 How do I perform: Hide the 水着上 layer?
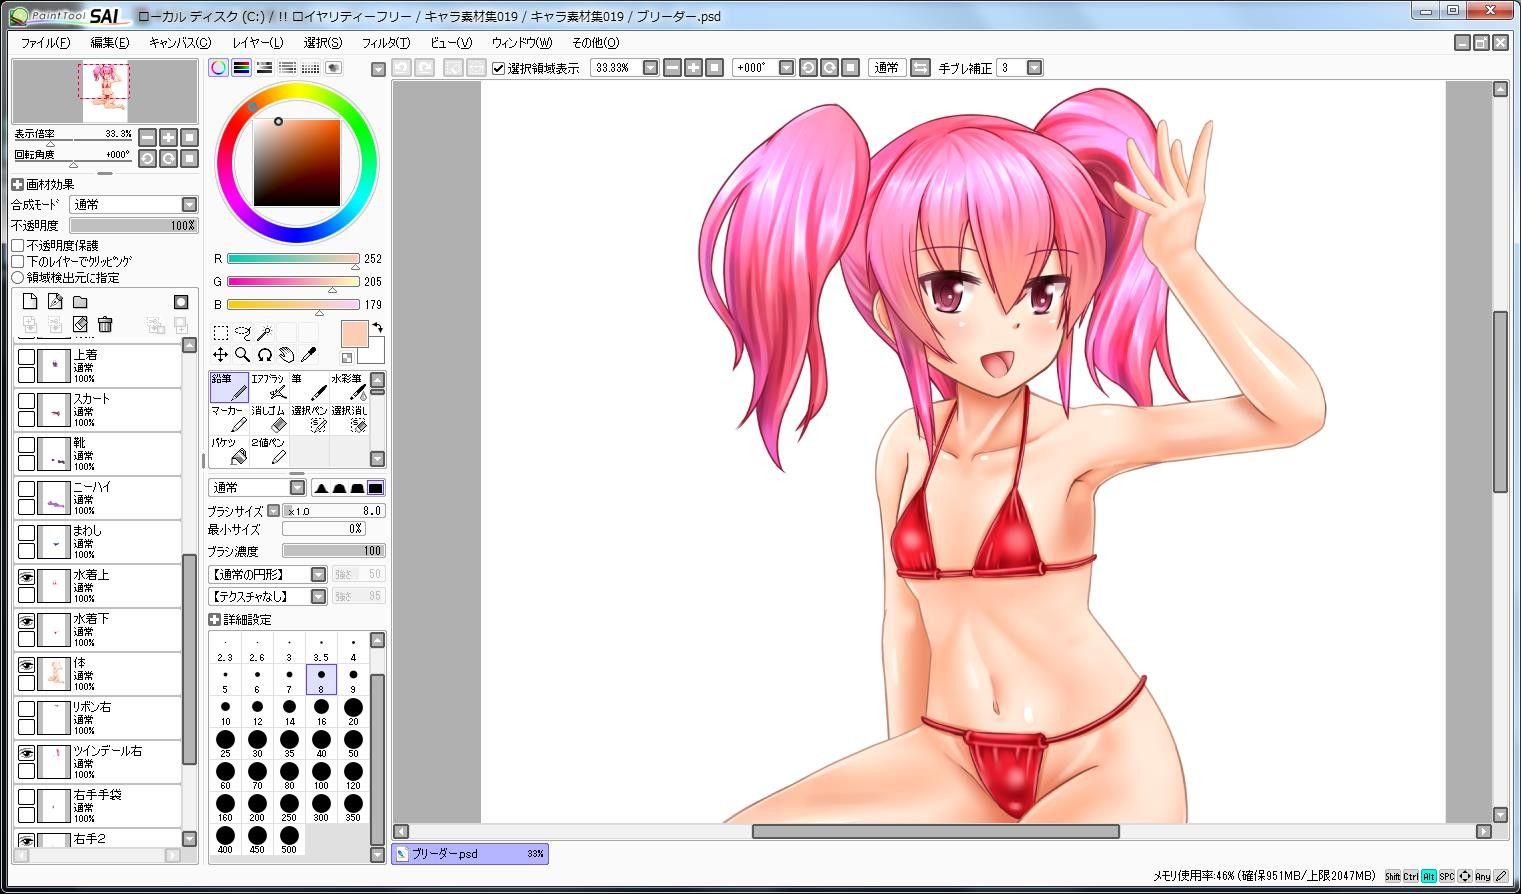coord(26,577)
